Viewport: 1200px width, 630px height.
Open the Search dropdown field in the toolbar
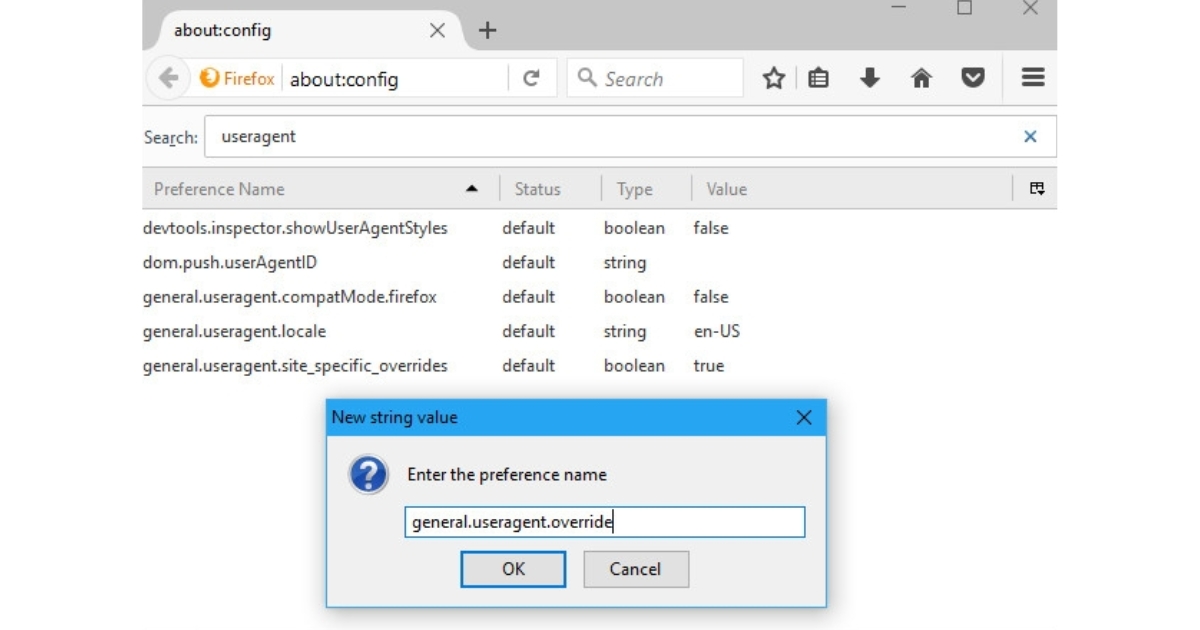pos(655,78)
